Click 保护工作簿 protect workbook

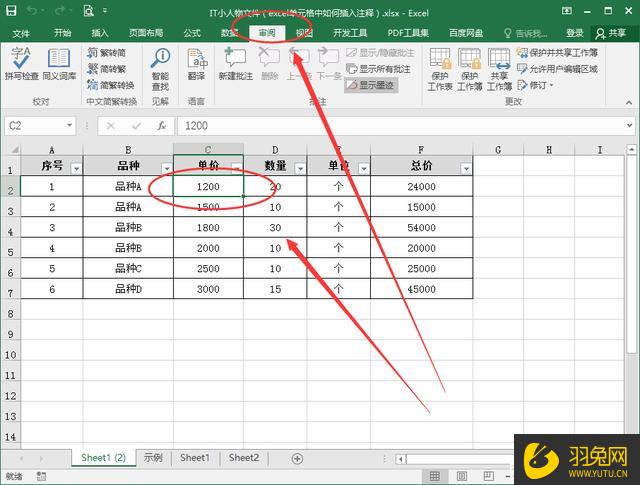click(469, 69)
